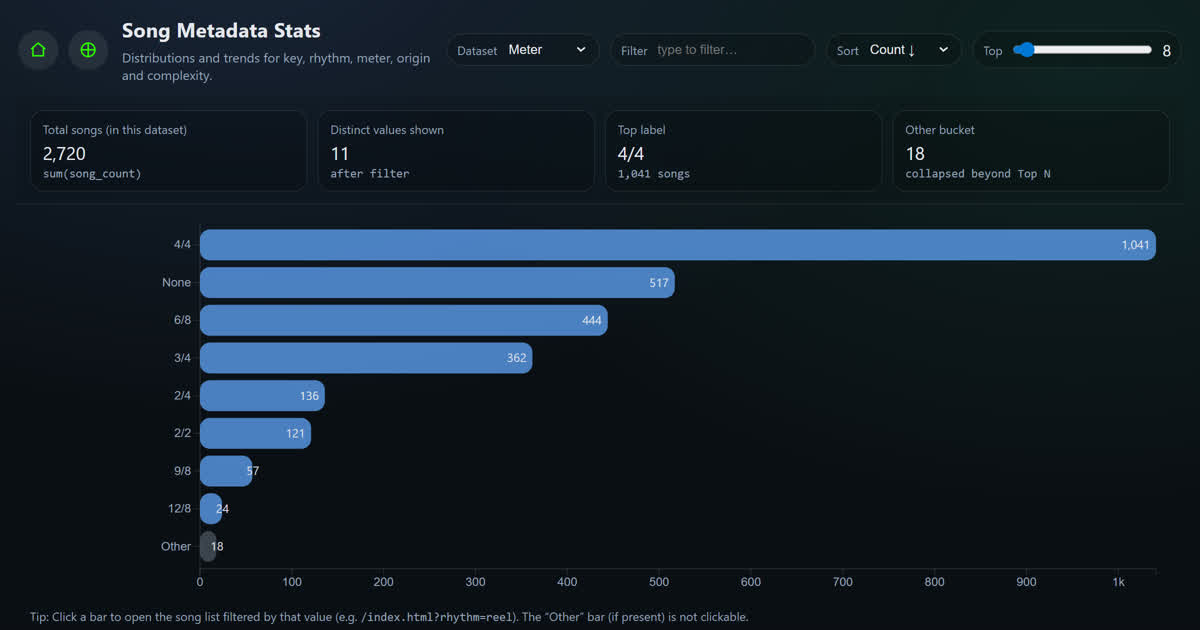This screenshot has width=1200, height=630.
Task: Adjust the Top N slider handle
Action: [x=1026, y=48]
